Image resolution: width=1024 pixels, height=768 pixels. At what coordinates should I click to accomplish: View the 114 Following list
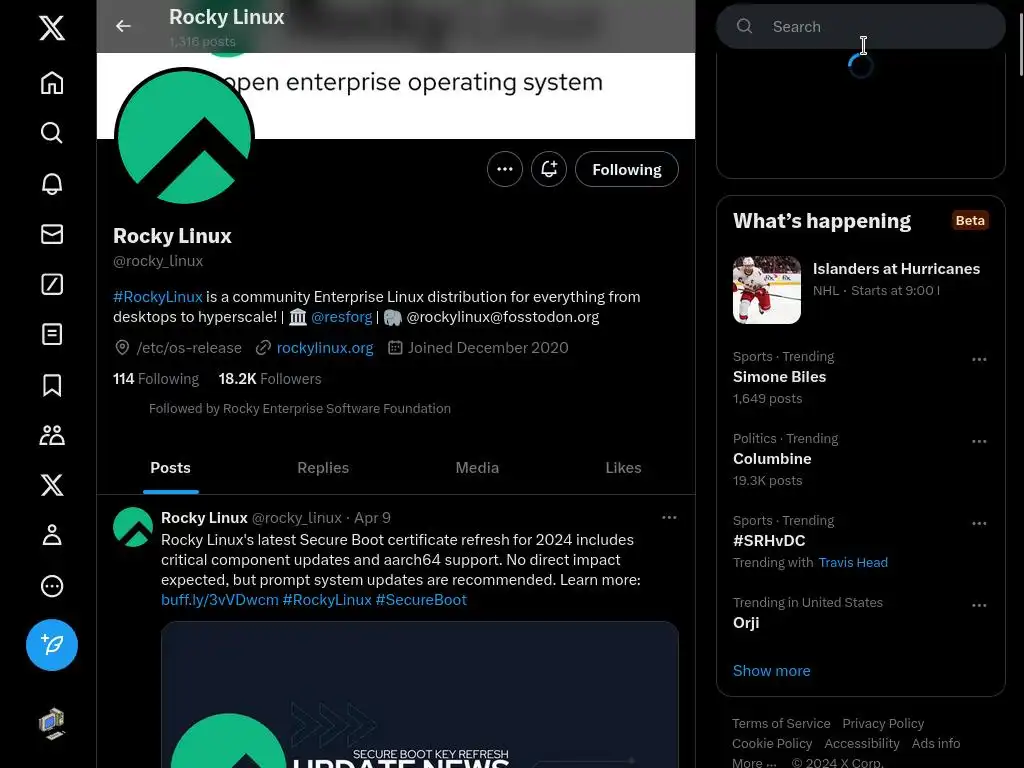coord(156,379)
